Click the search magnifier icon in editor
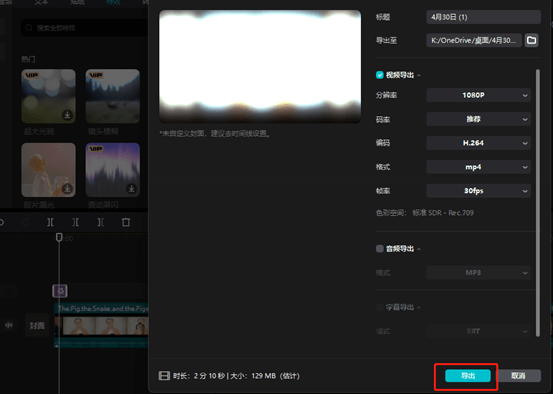Image resolution: width=553 pixels, height=394 pixels. click(29, 28)
